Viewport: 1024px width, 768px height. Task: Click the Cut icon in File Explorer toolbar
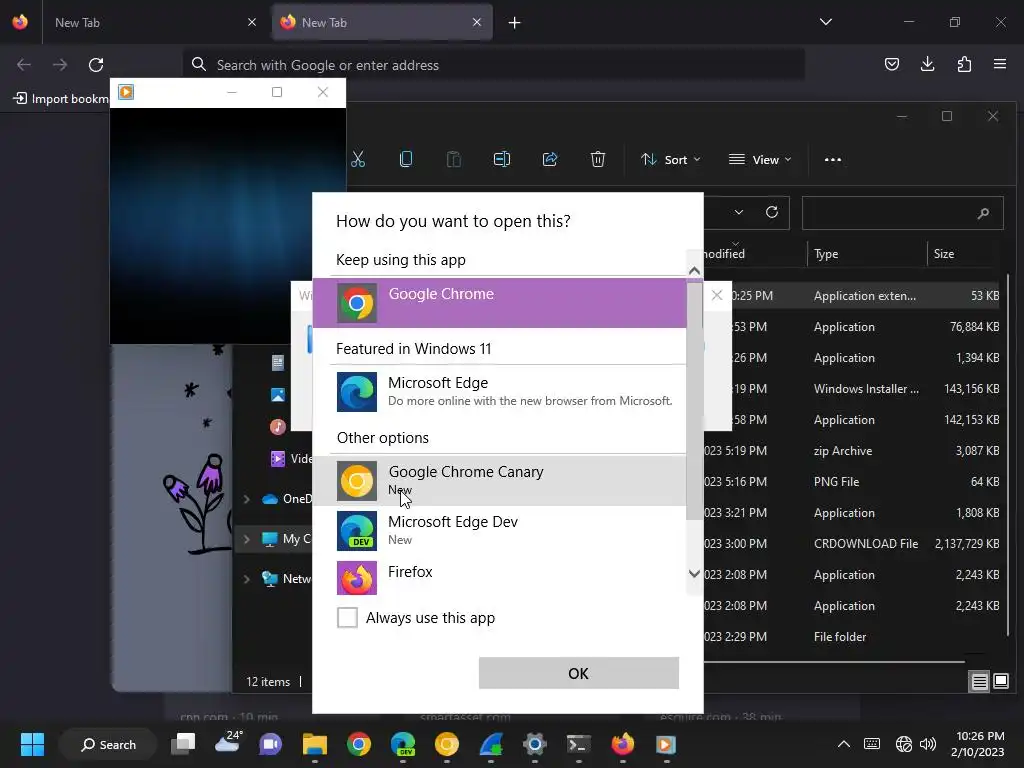358,159
